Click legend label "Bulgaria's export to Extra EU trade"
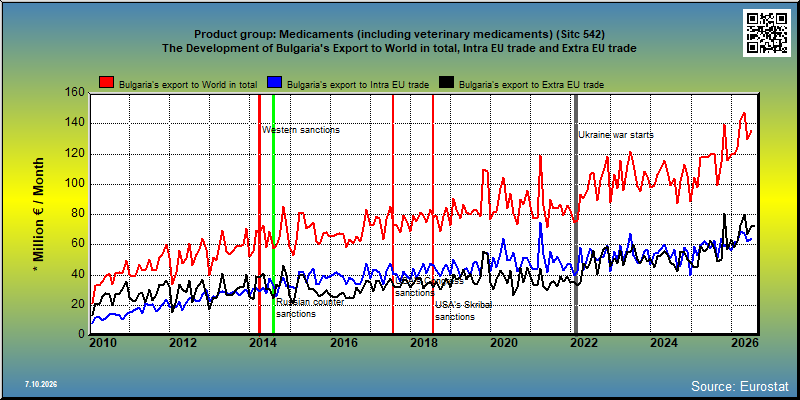 click(532, 85)
